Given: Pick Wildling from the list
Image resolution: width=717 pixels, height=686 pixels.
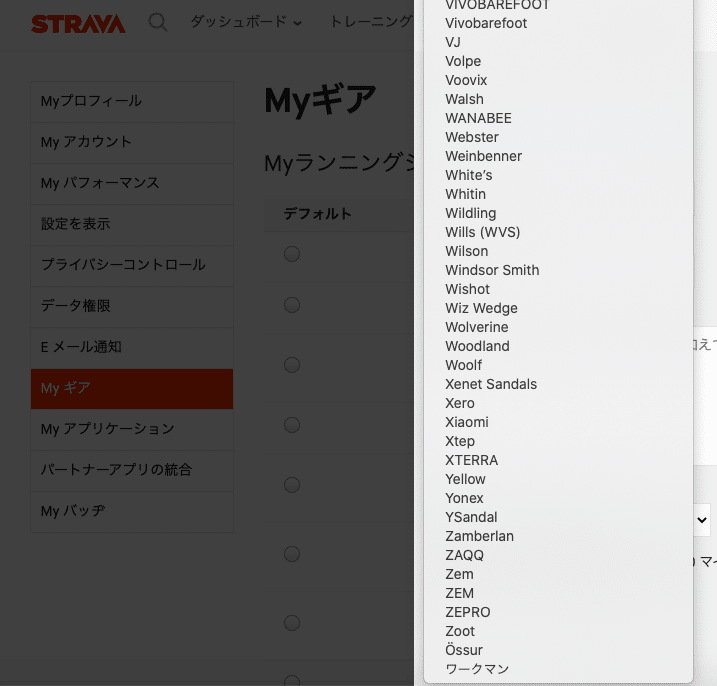Looking at the screenshot, I should [558, 213].
